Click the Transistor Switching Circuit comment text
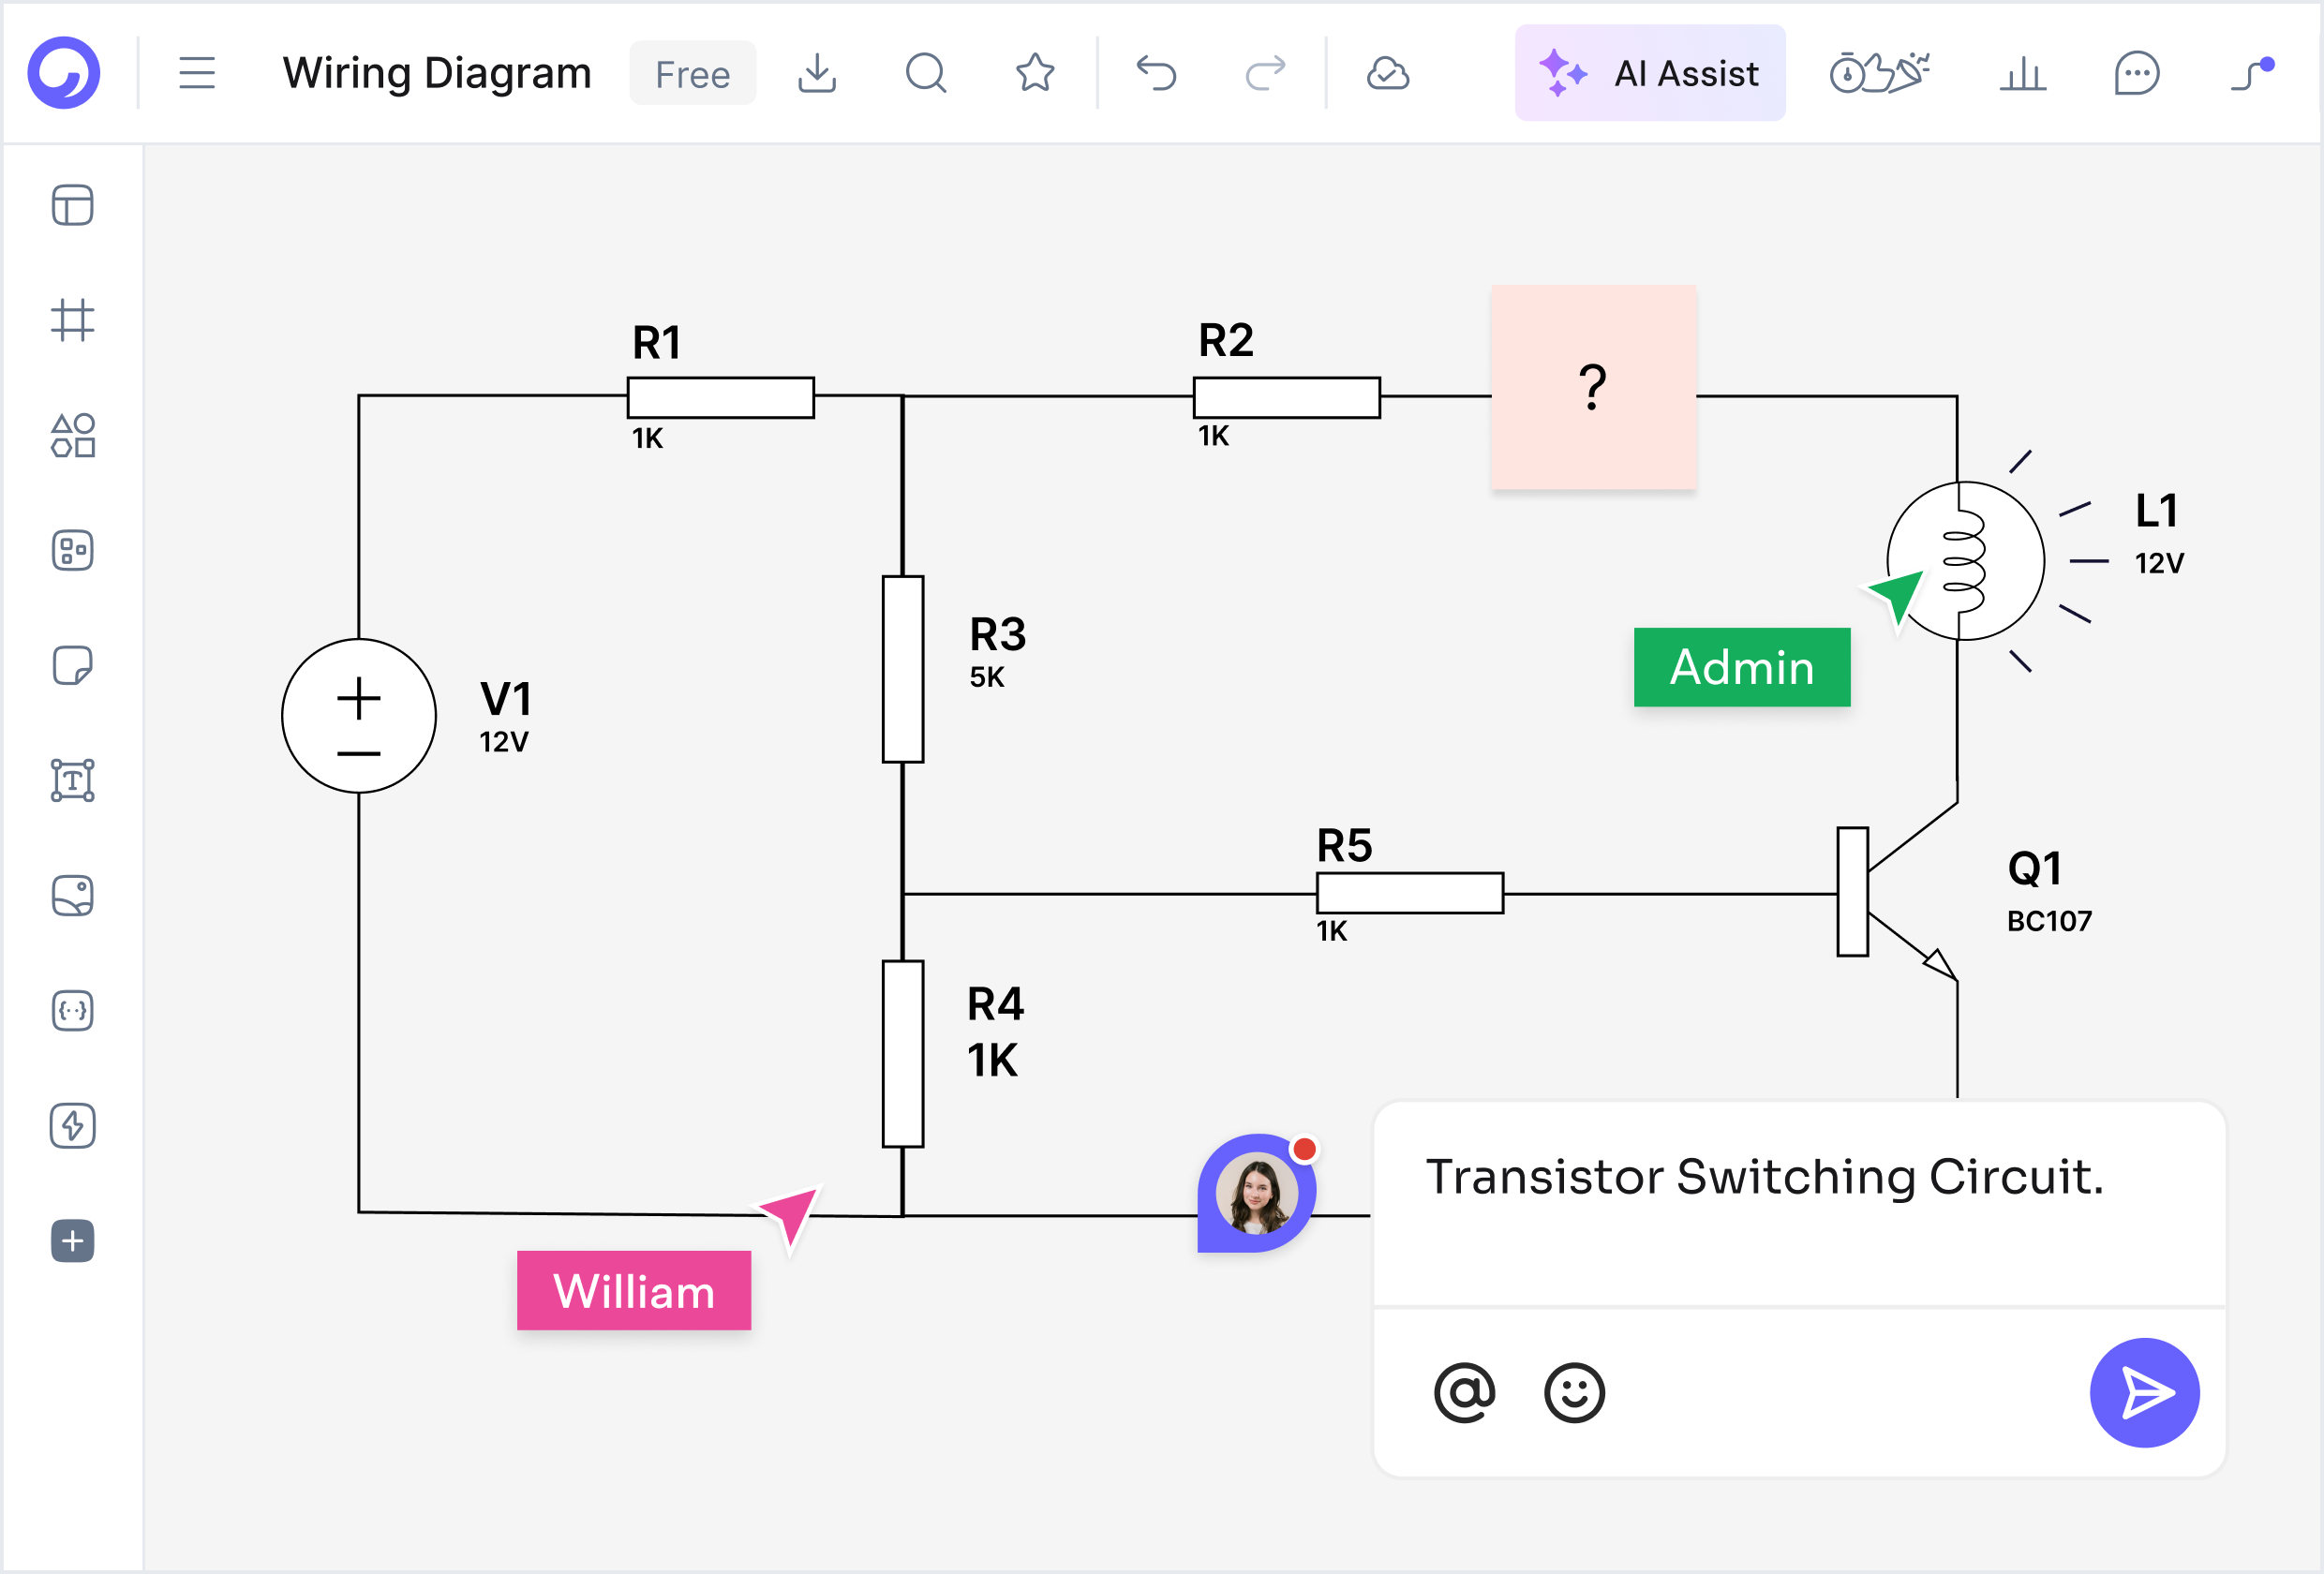2324x1574 pixels. click(1765, 1177)
